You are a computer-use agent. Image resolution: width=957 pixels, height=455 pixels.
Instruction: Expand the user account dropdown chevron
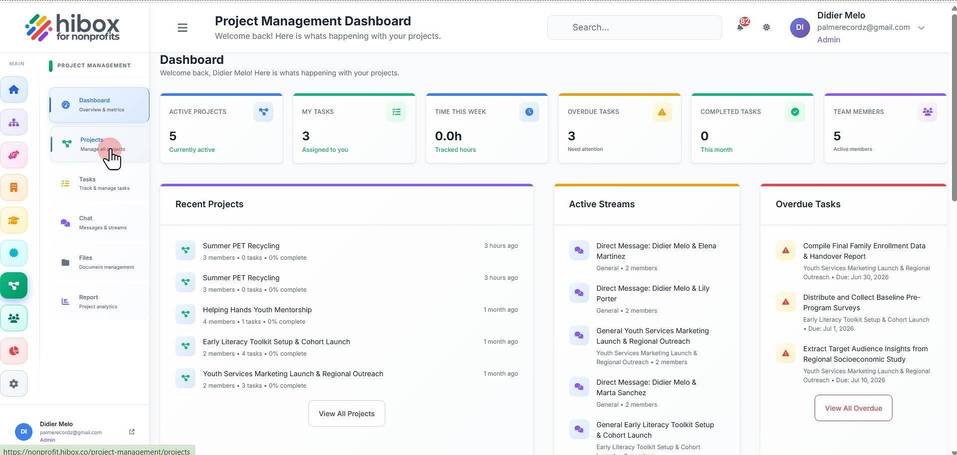[x=921, y=27]
